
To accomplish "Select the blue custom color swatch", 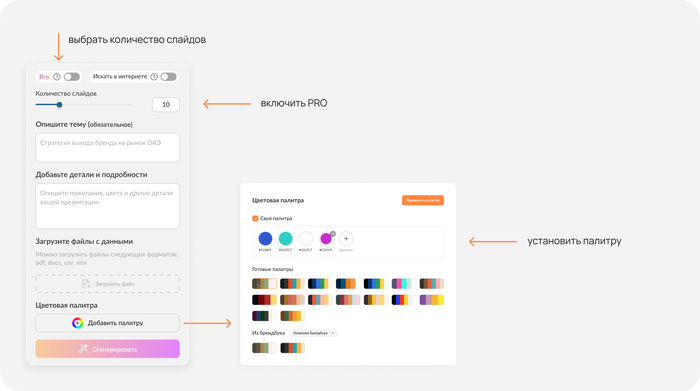I will pos(265,239).
